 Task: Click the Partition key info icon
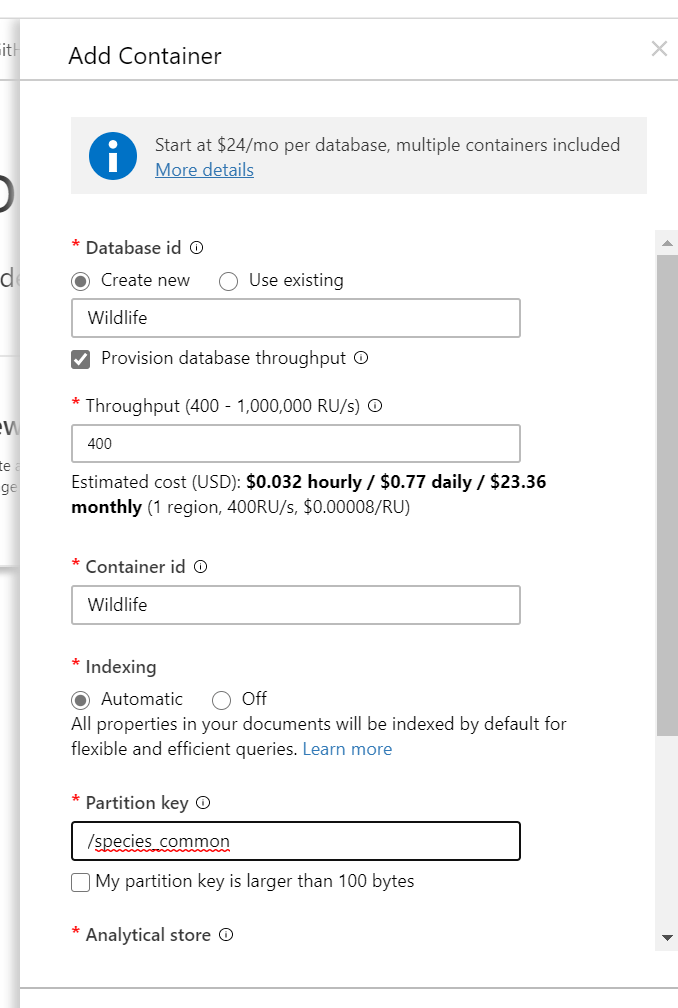coord(203,803)
